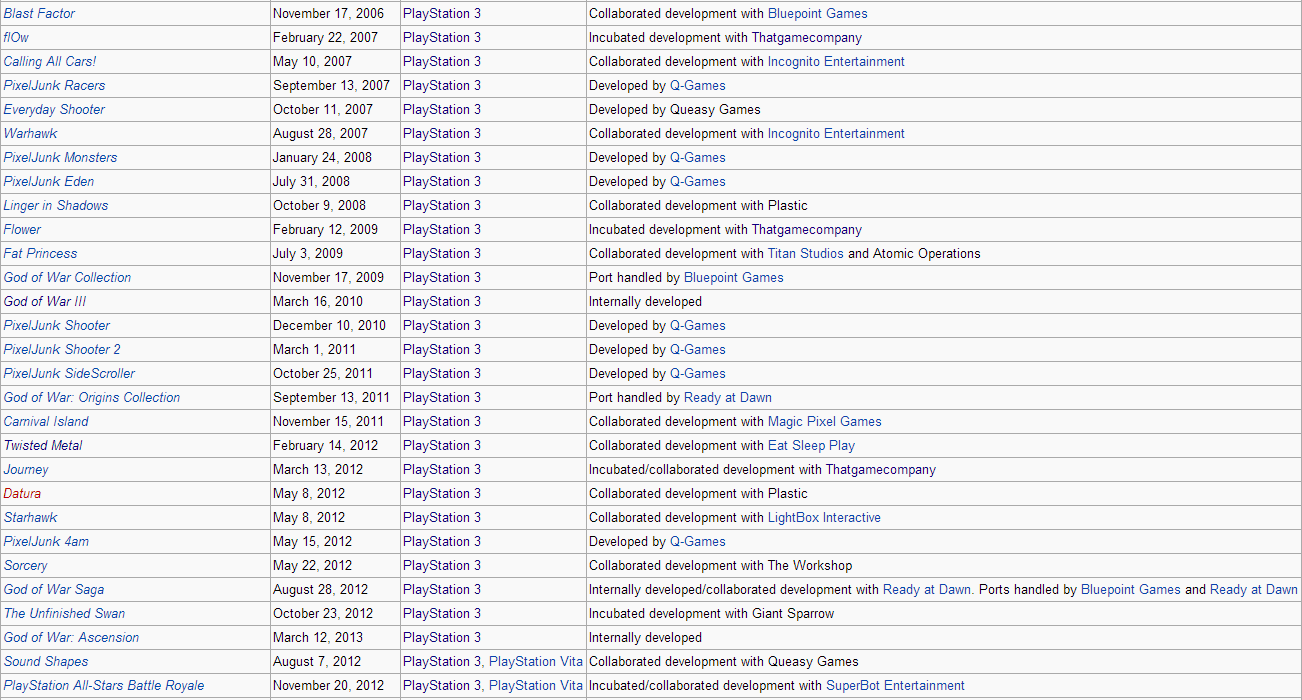Open The Unfinished Swan link
The width and height of the screenshot is (1302, 700).
(x=64, y=613)
